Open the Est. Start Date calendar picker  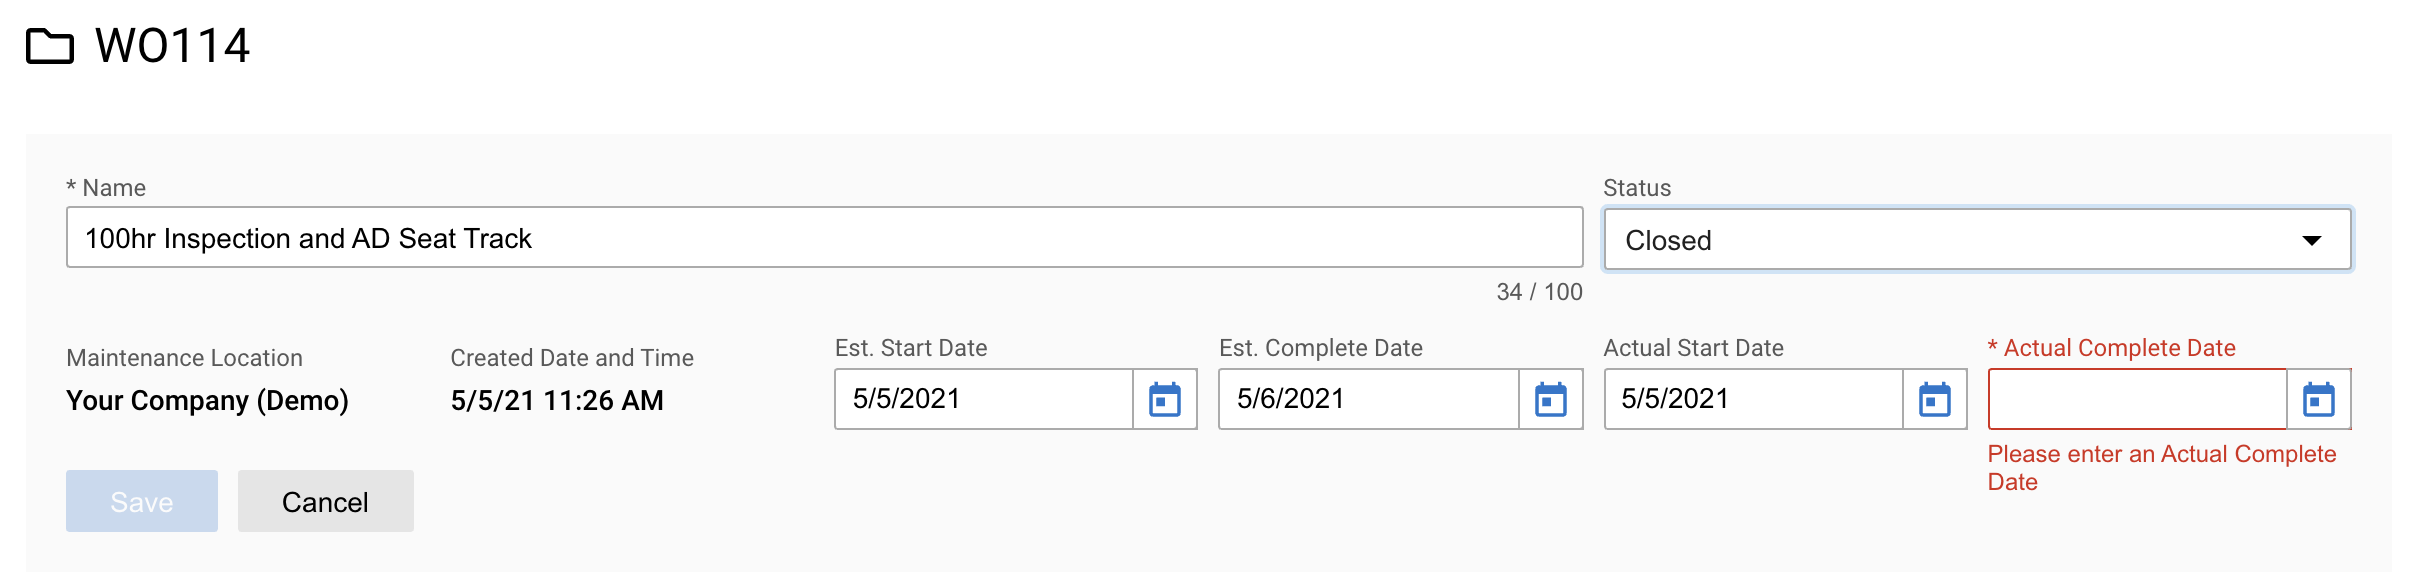click(x=1165, y=399)
